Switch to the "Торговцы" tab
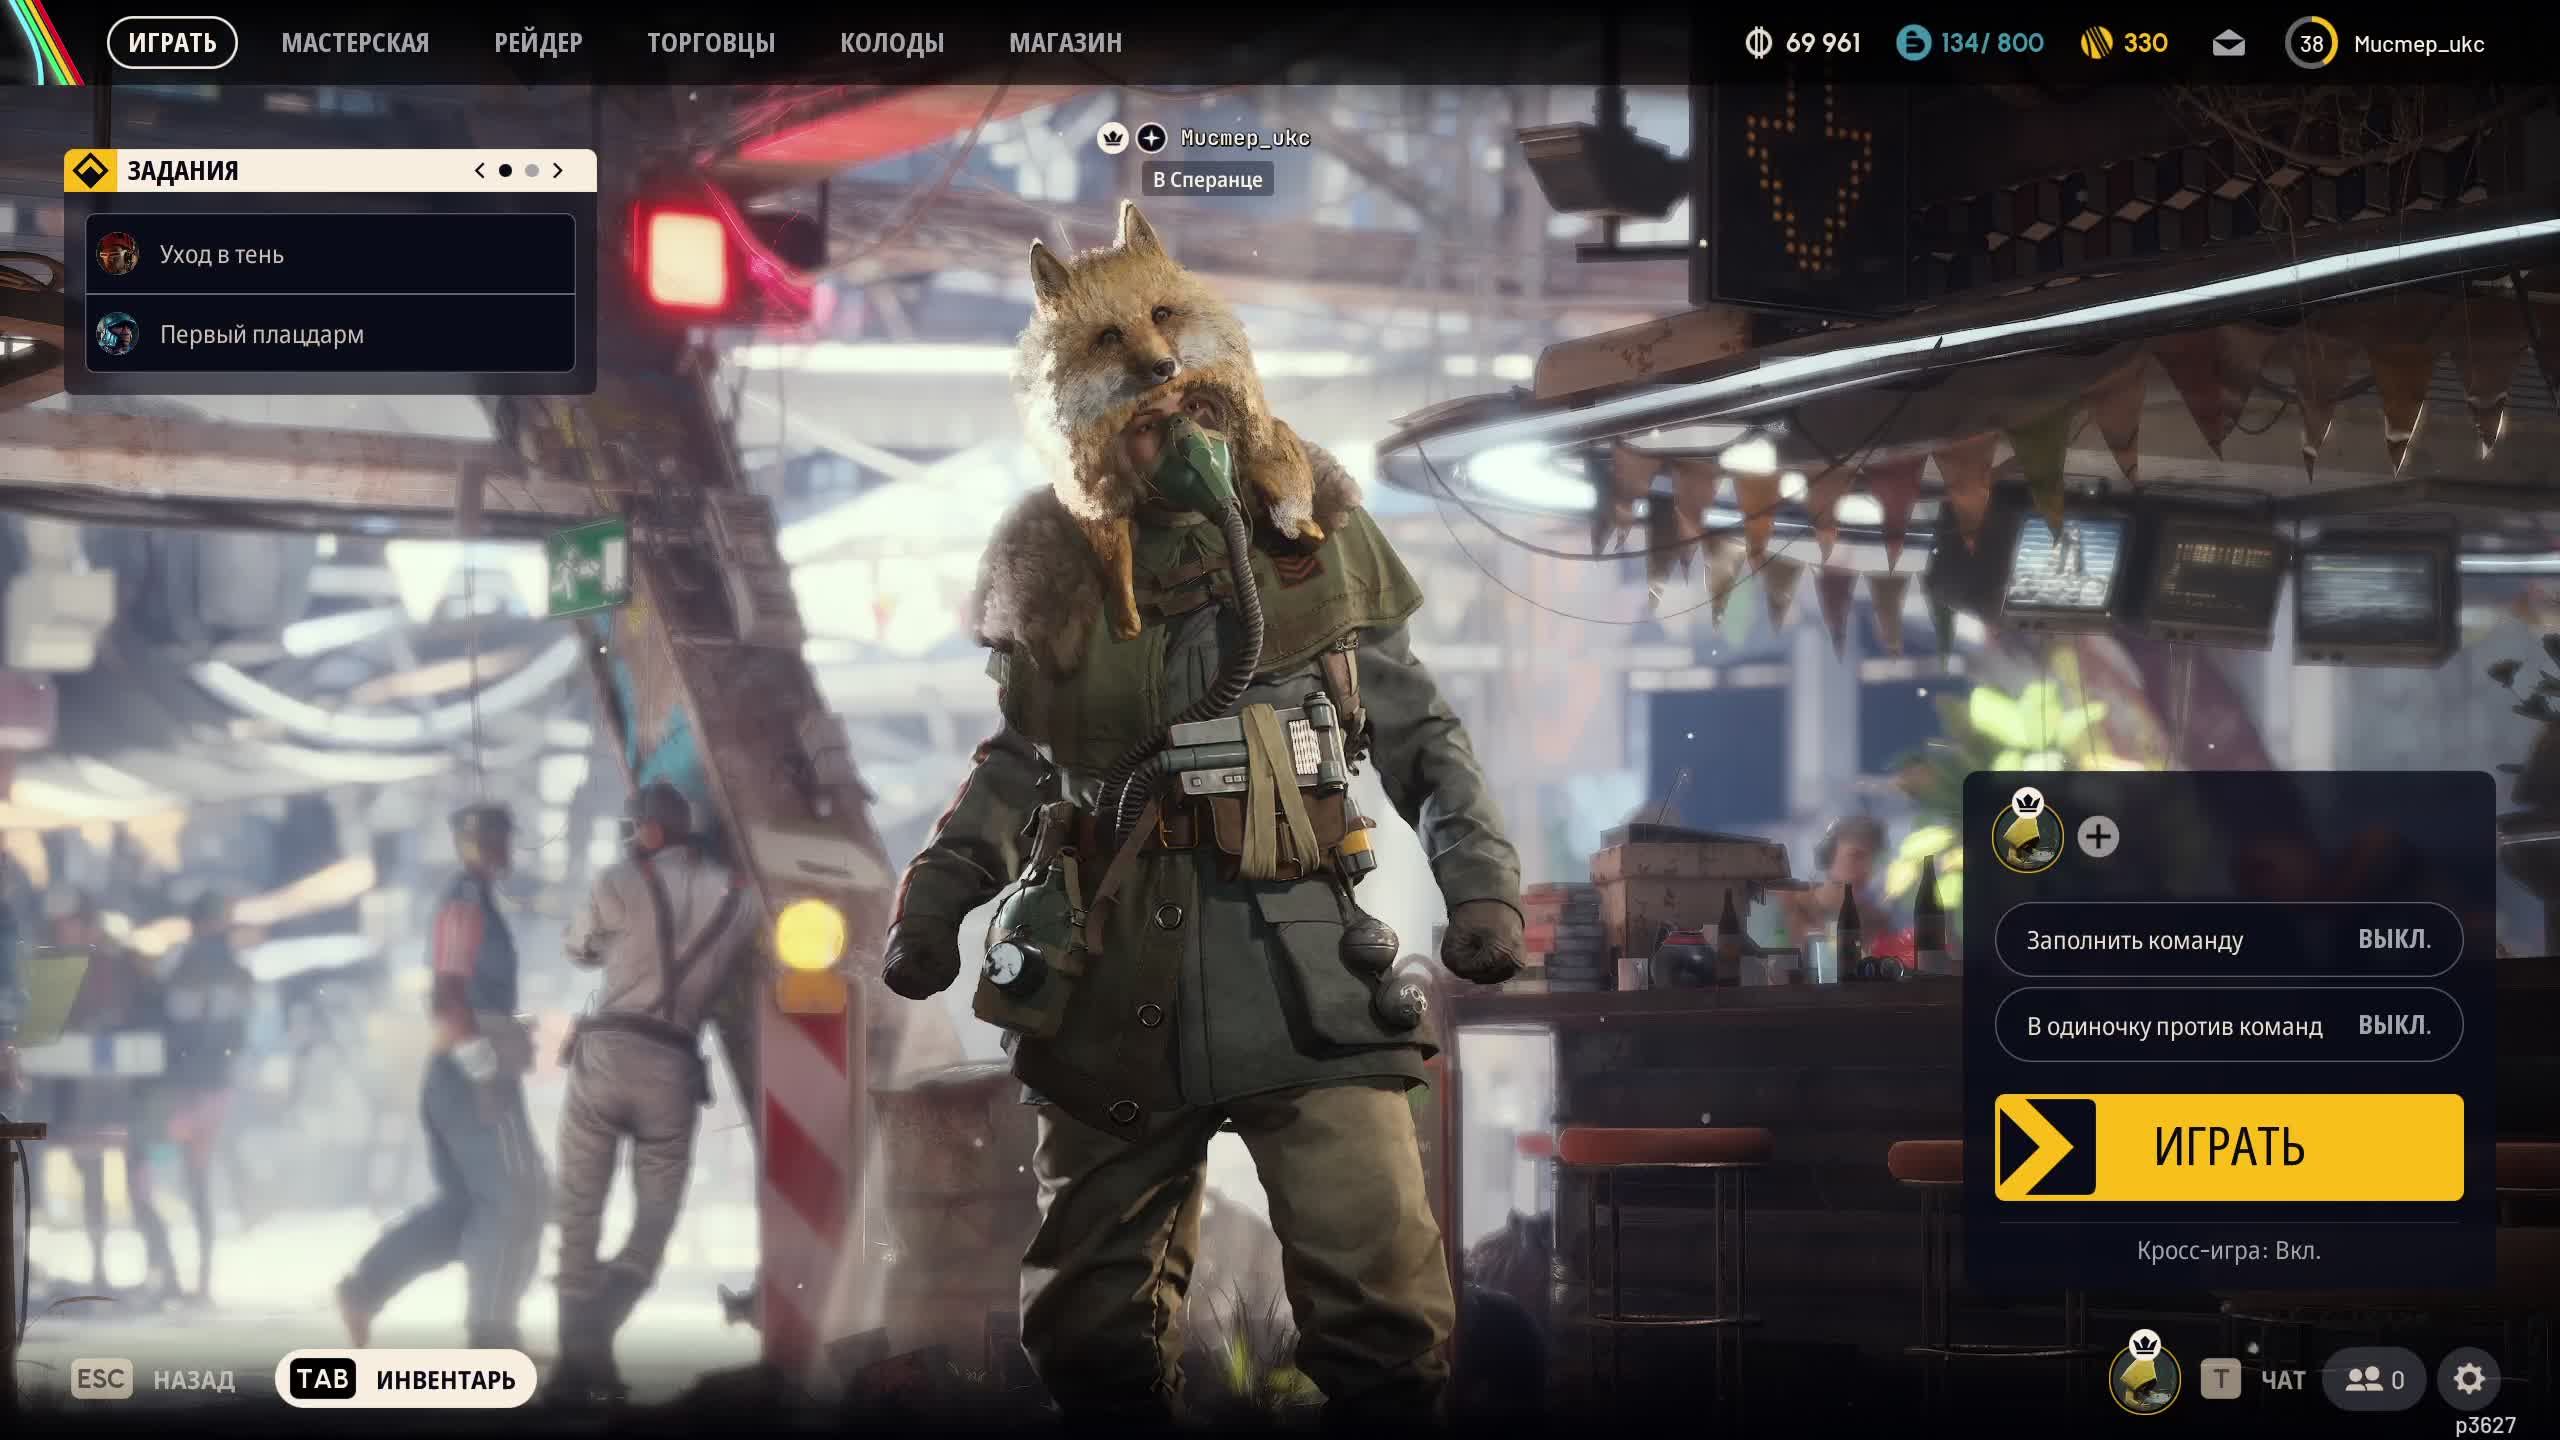2560x1440 pixels. pyautogui.click(x=710, y=43)
